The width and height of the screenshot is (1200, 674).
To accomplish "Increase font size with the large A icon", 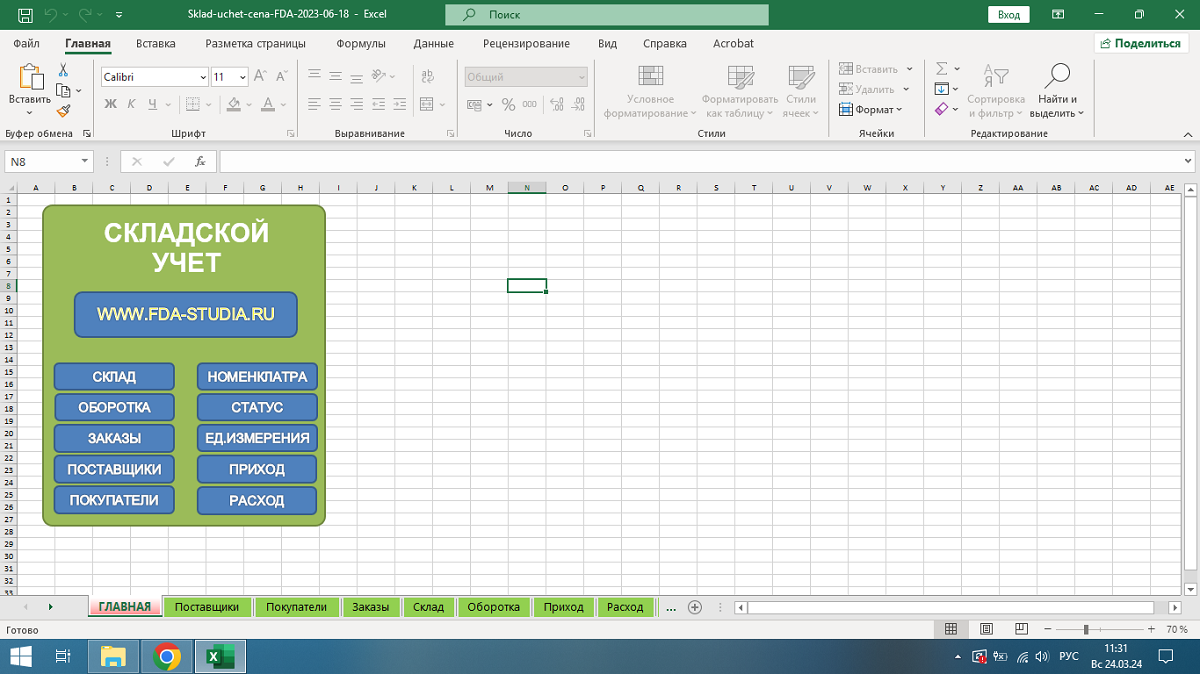I will (x=260, y=76).
